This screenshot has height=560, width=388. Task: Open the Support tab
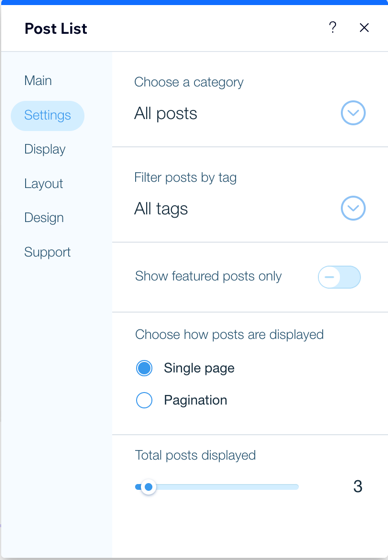pyautogui.click(x=47, y=252)
